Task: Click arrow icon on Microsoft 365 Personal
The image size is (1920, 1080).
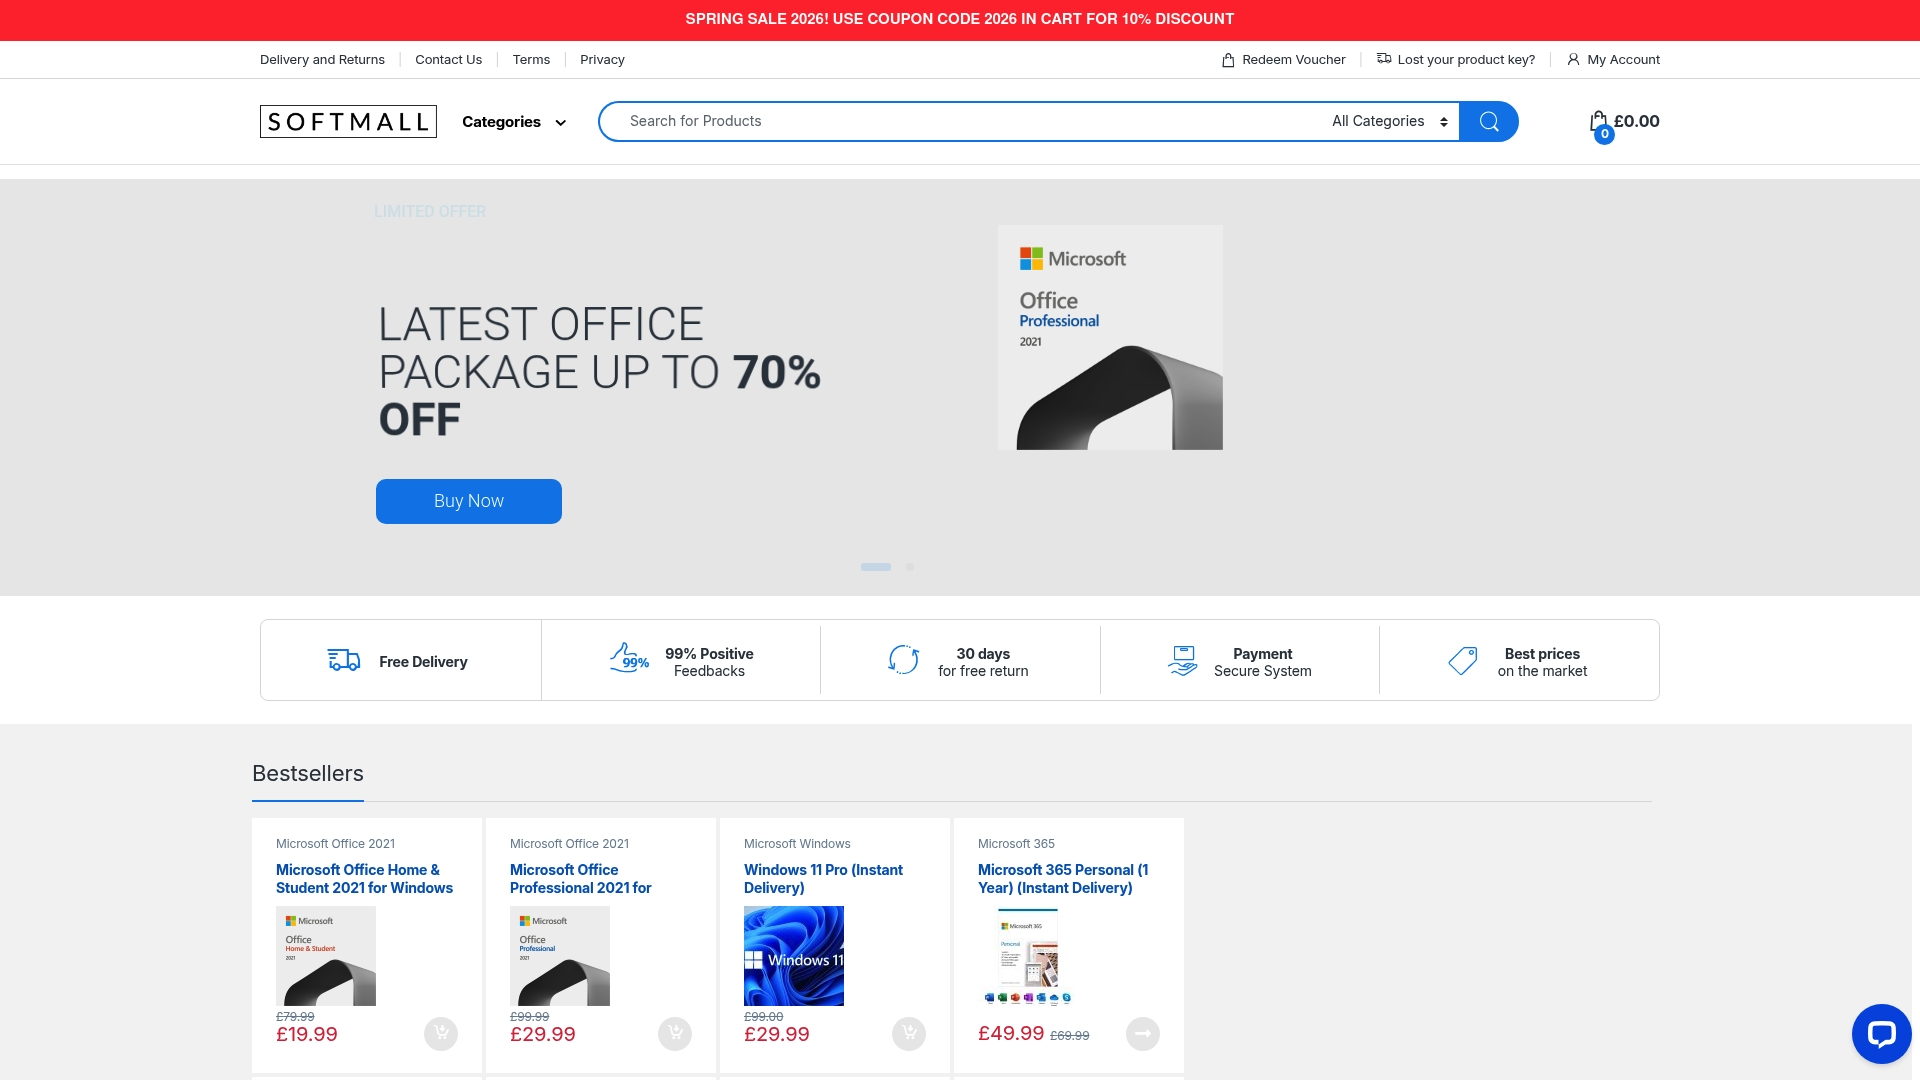Action: [x=1143, y=1033]
